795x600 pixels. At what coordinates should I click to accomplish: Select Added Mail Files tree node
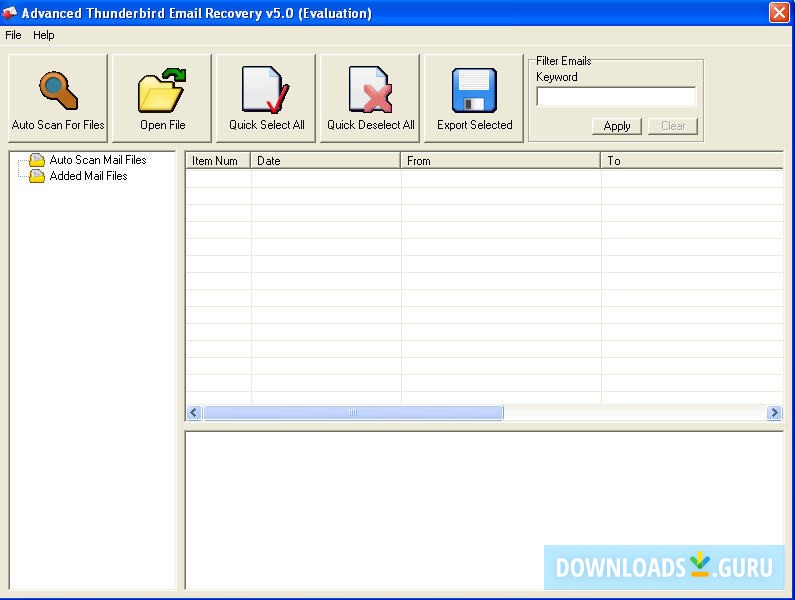point(88,176)
